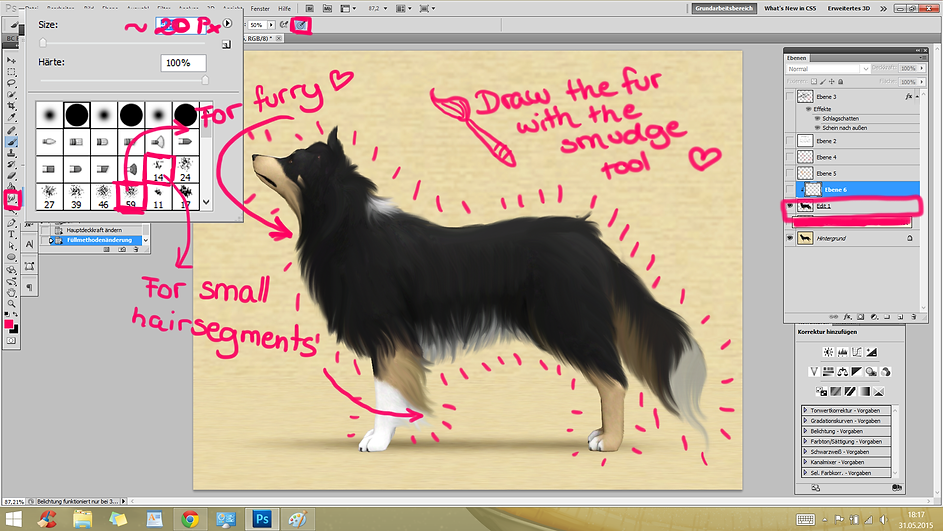This screenshot has width=943, height=531.
Task: Select the Hand tool
Action: point(11,292)
